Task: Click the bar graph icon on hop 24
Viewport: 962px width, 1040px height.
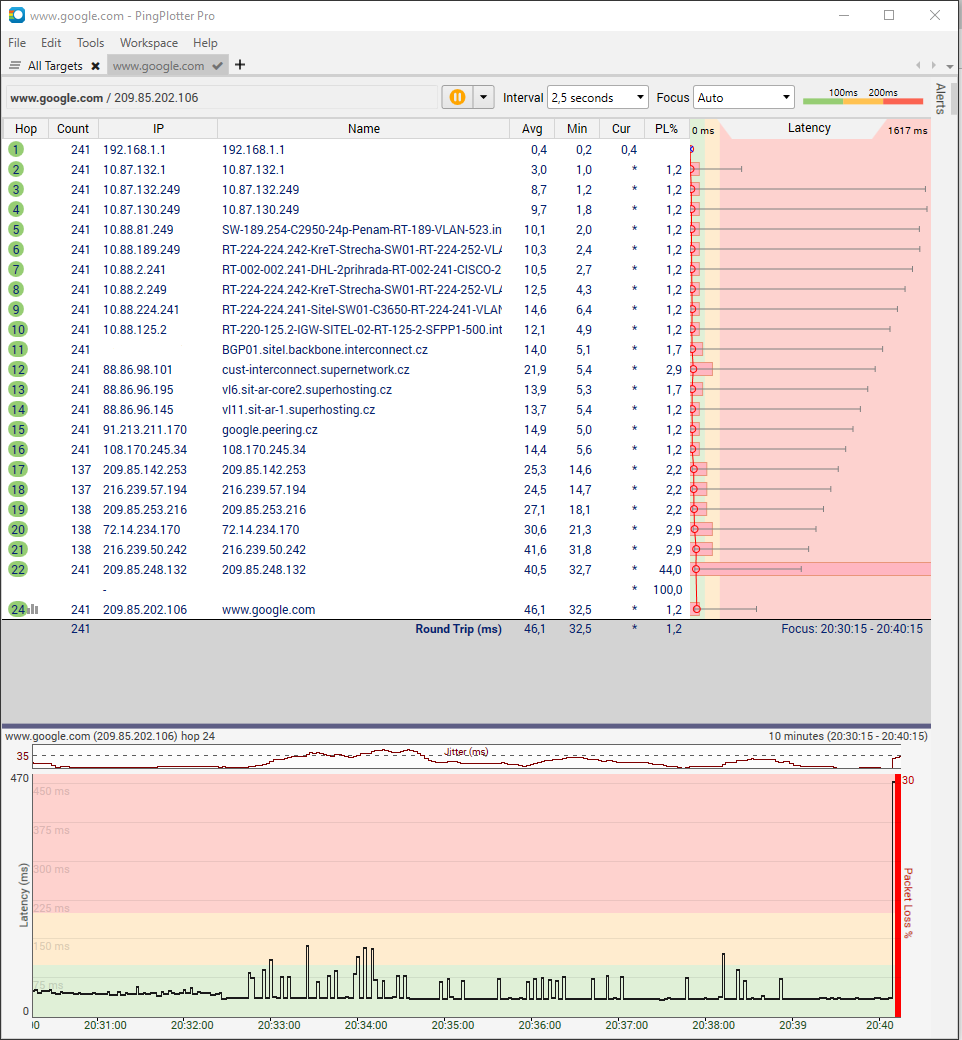Action: pyautogui.click(x=32, y=609)
